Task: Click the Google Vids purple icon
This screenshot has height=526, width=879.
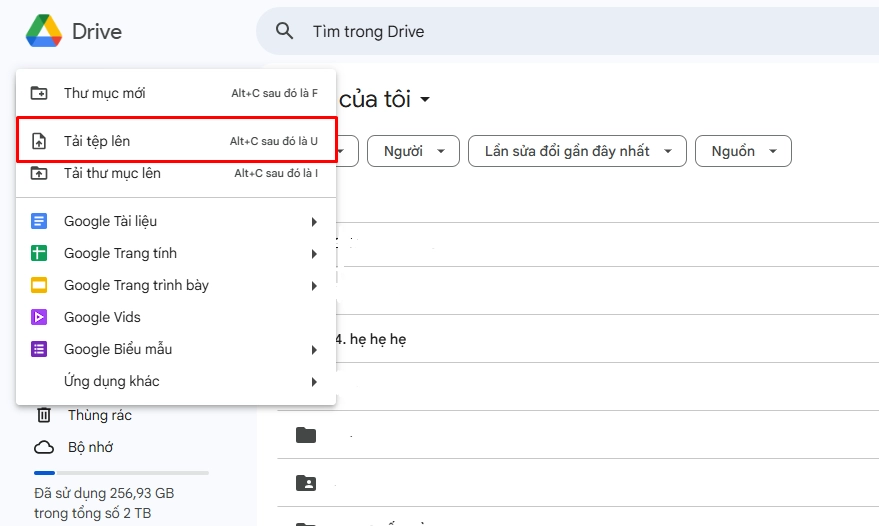Action: (39, 317)
